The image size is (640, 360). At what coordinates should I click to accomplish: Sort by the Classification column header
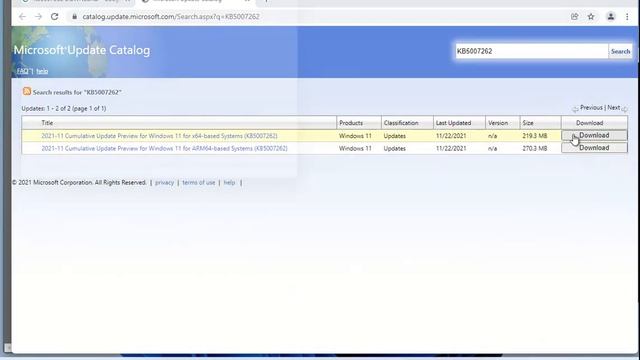tap(401, 123)
